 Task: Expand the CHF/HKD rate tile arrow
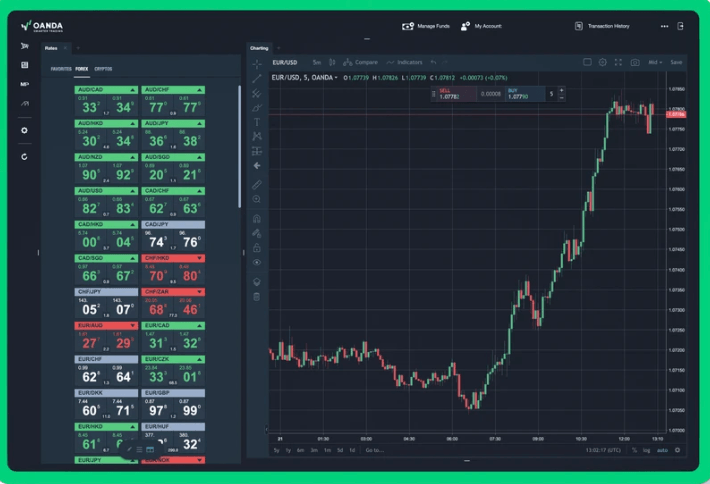coord(199,258)
